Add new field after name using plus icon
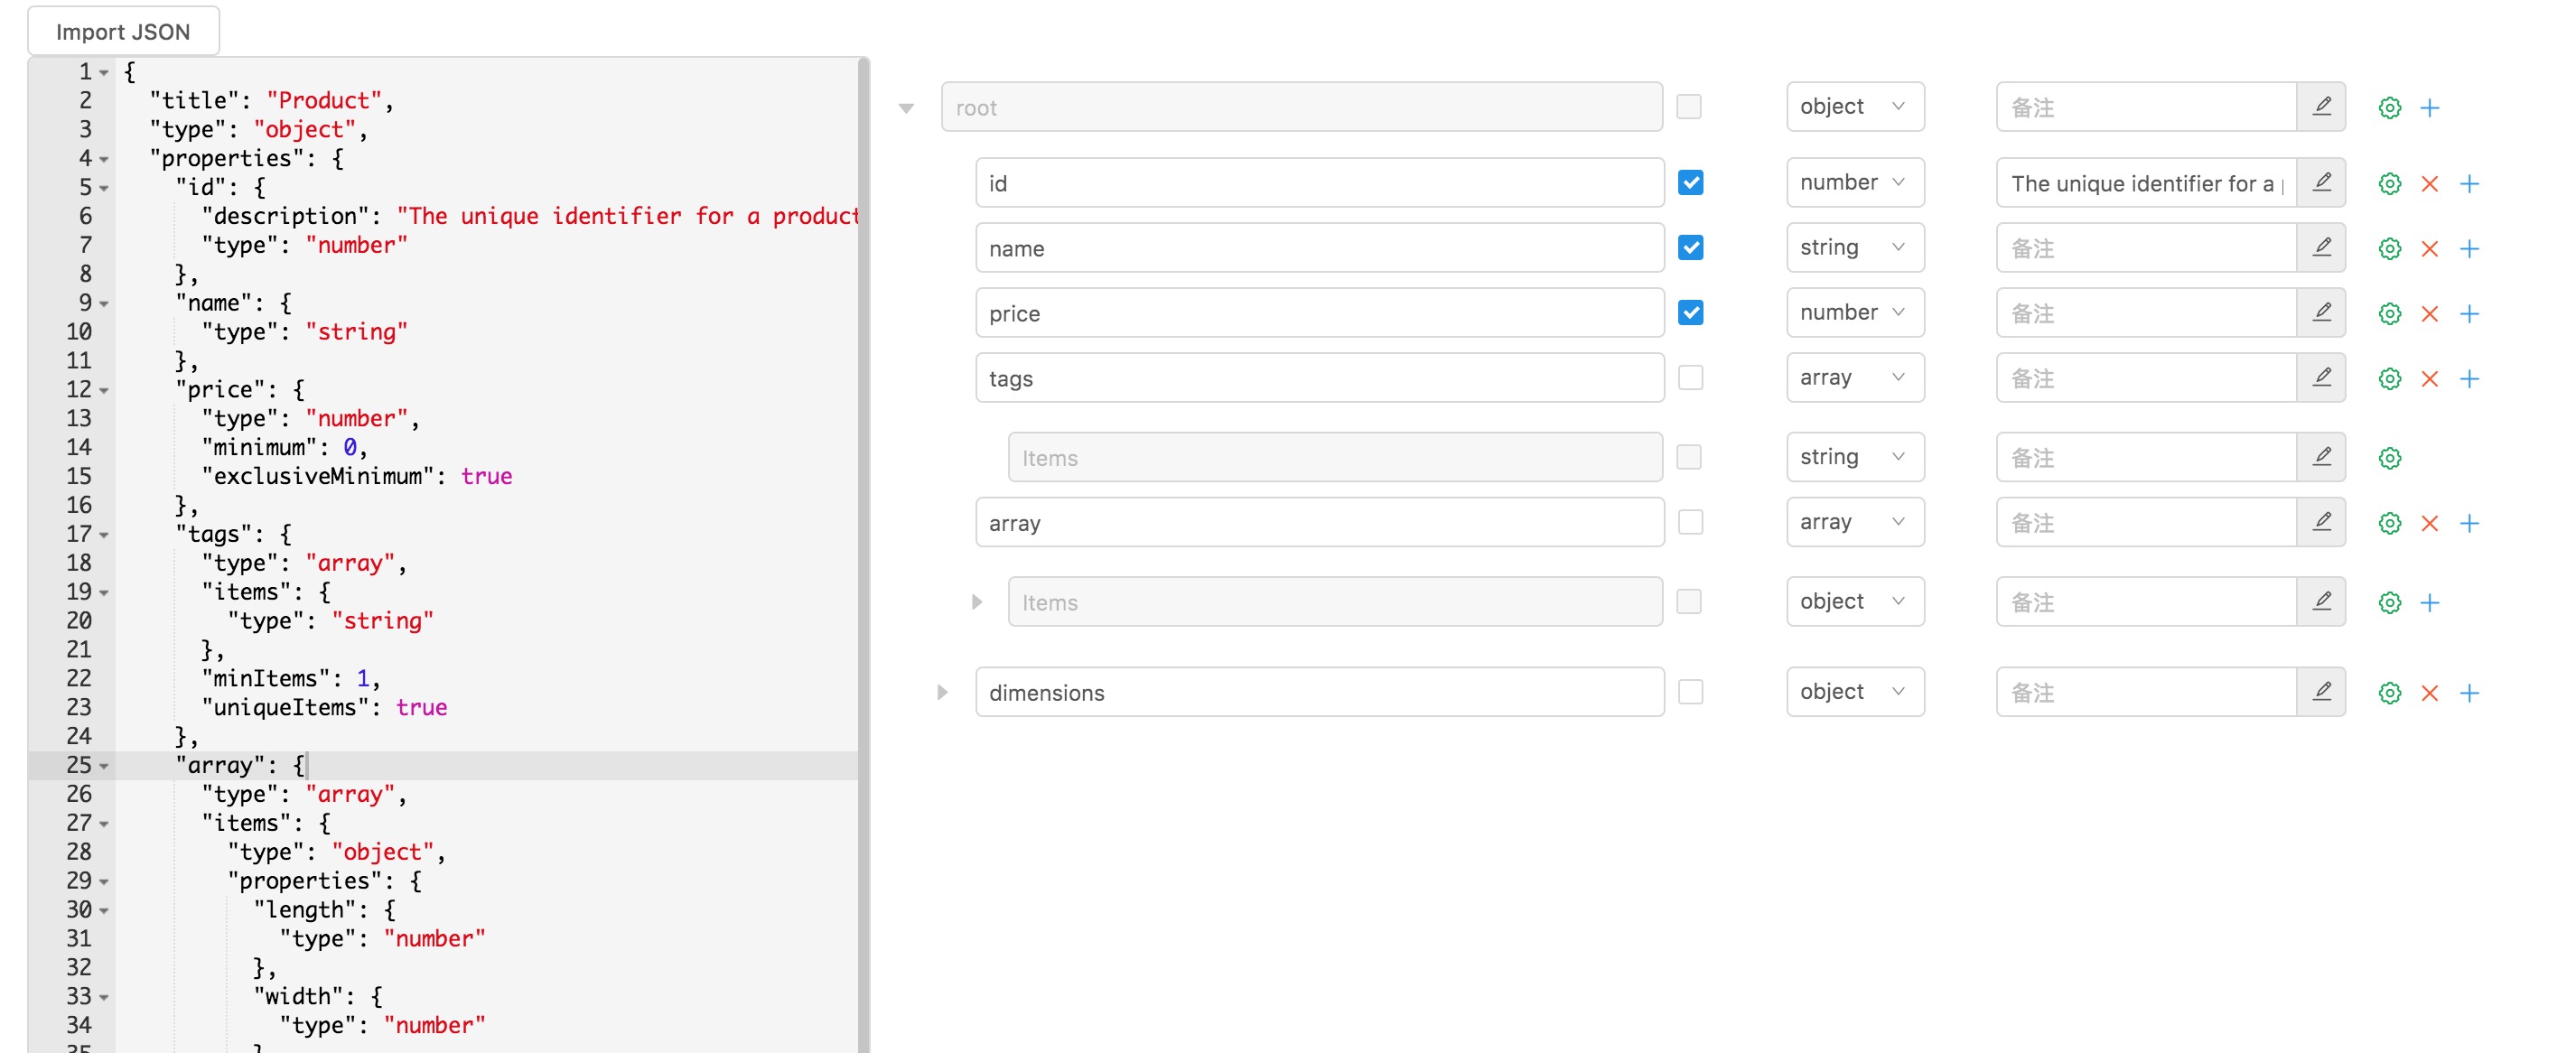 tap(2470, 248)
